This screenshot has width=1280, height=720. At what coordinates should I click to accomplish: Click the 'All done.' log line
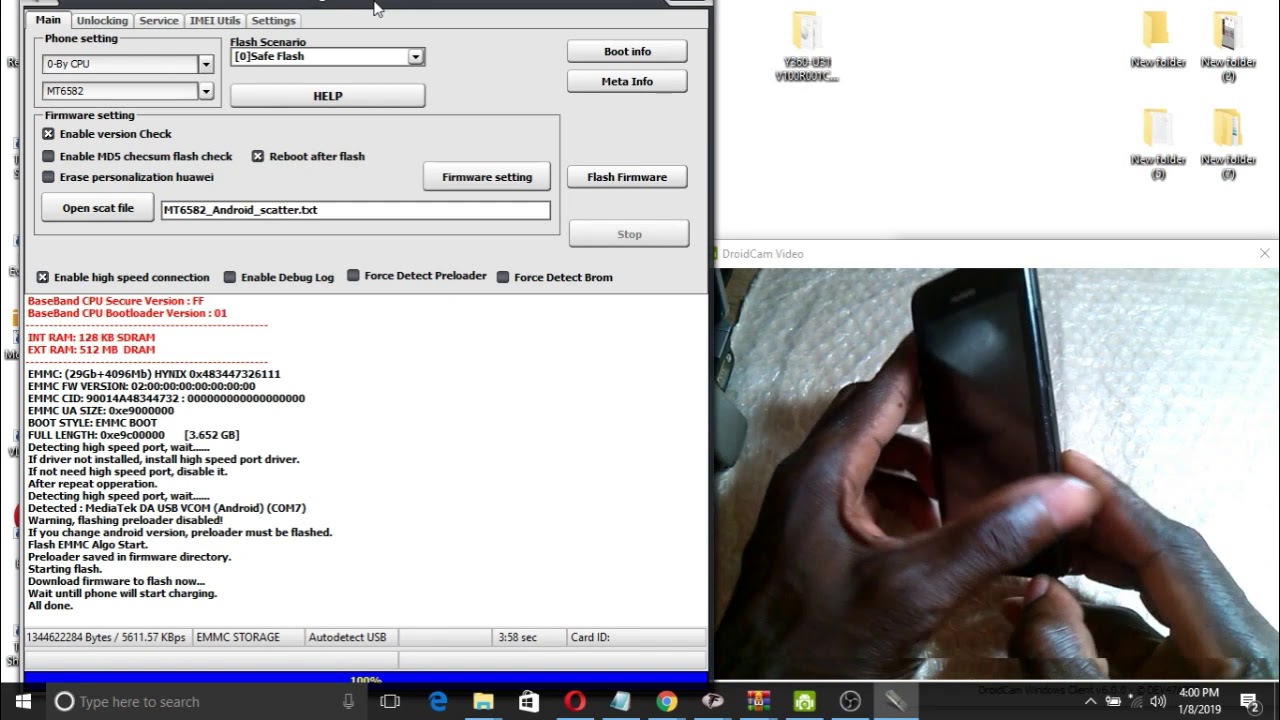tap(50, 606)
